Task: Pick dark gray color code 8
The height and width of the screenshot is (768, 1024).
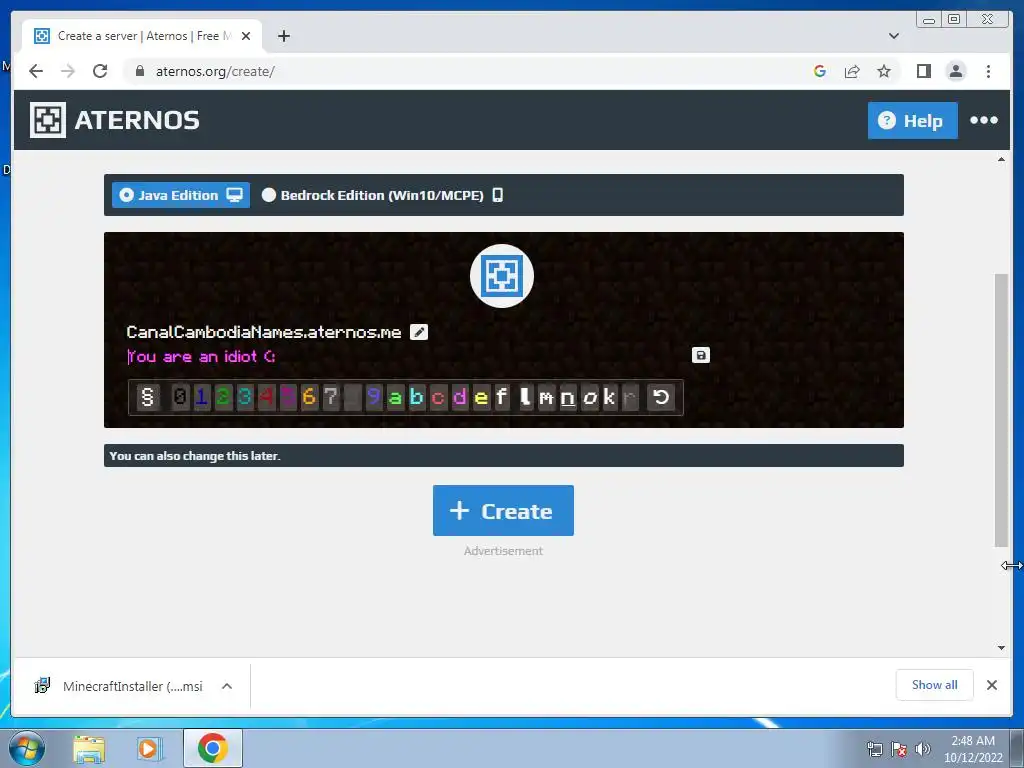Action: coord(353,397)
